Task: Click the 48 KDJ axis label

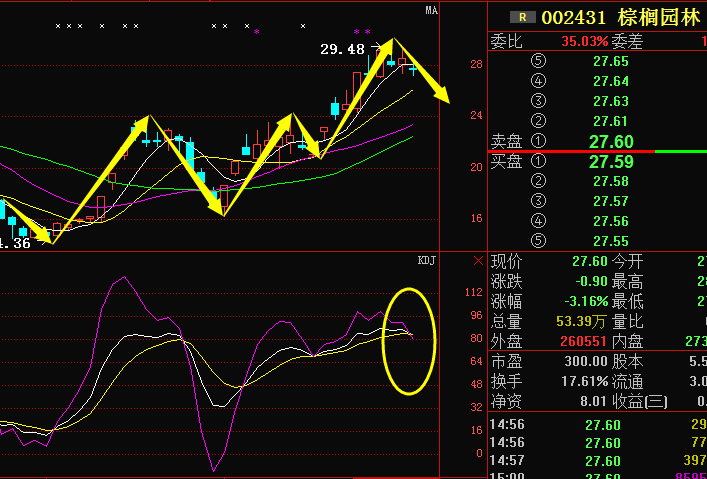Action: (476, 384)
